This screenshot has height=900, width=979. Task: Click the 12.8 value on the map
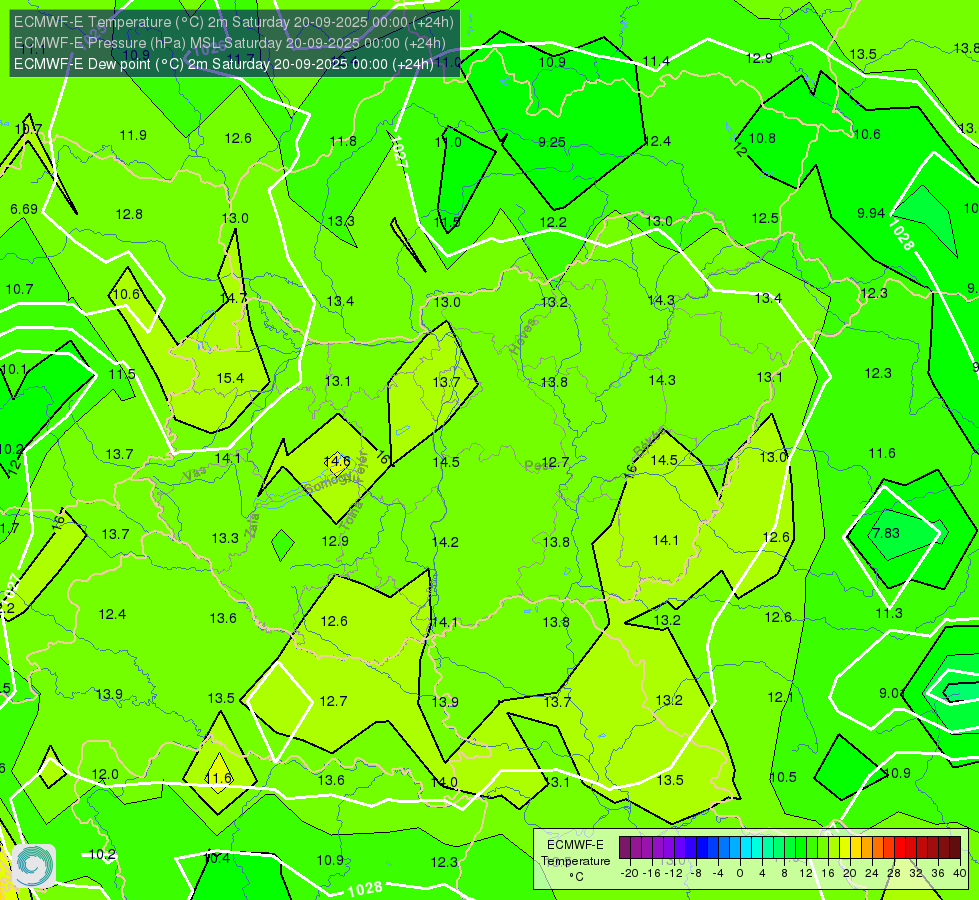point(129,215)
